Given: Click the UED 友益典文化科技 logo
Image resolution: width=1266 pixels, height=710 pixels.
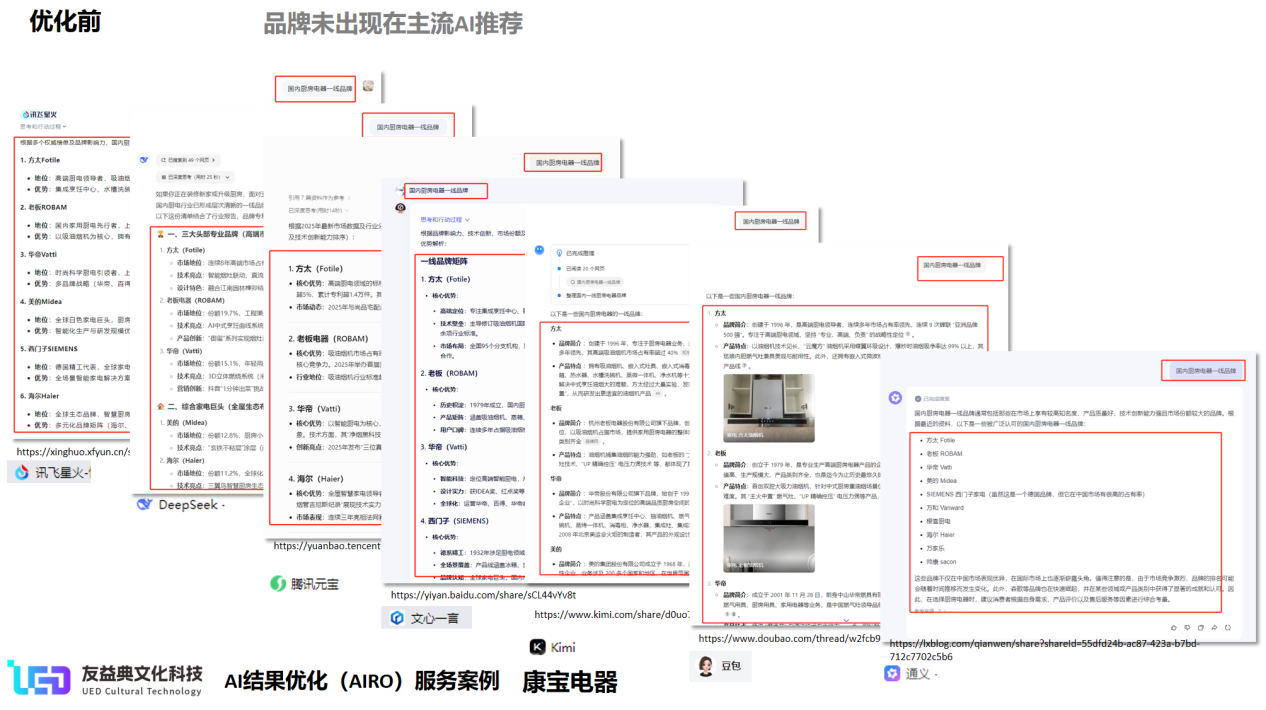Looking at the screenshot, I should pos(104,679).
